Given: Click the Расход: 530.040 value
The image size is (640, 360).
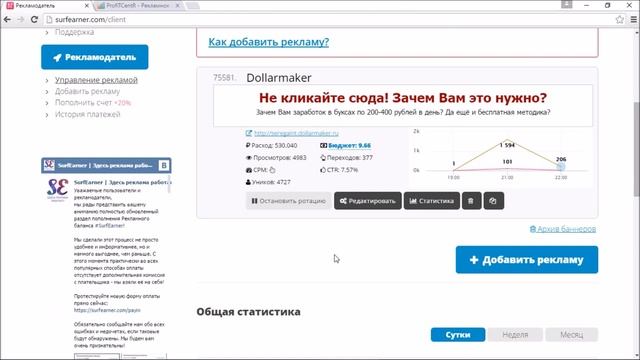Looking at the screenshot, I should click(271, 145).
